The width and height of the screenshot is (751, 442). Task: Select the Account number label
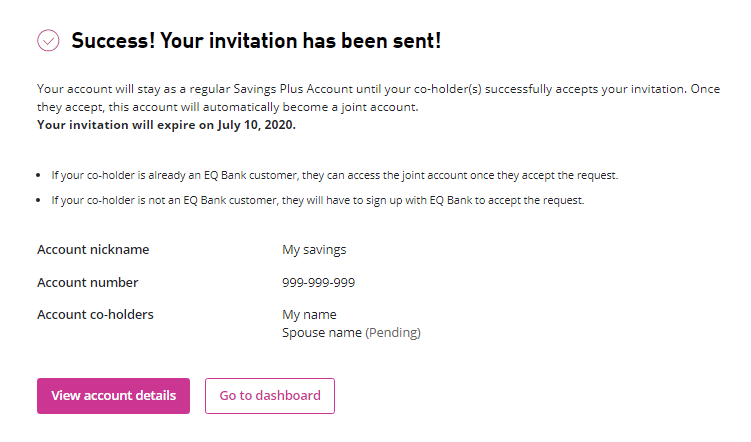click(88, 282)
